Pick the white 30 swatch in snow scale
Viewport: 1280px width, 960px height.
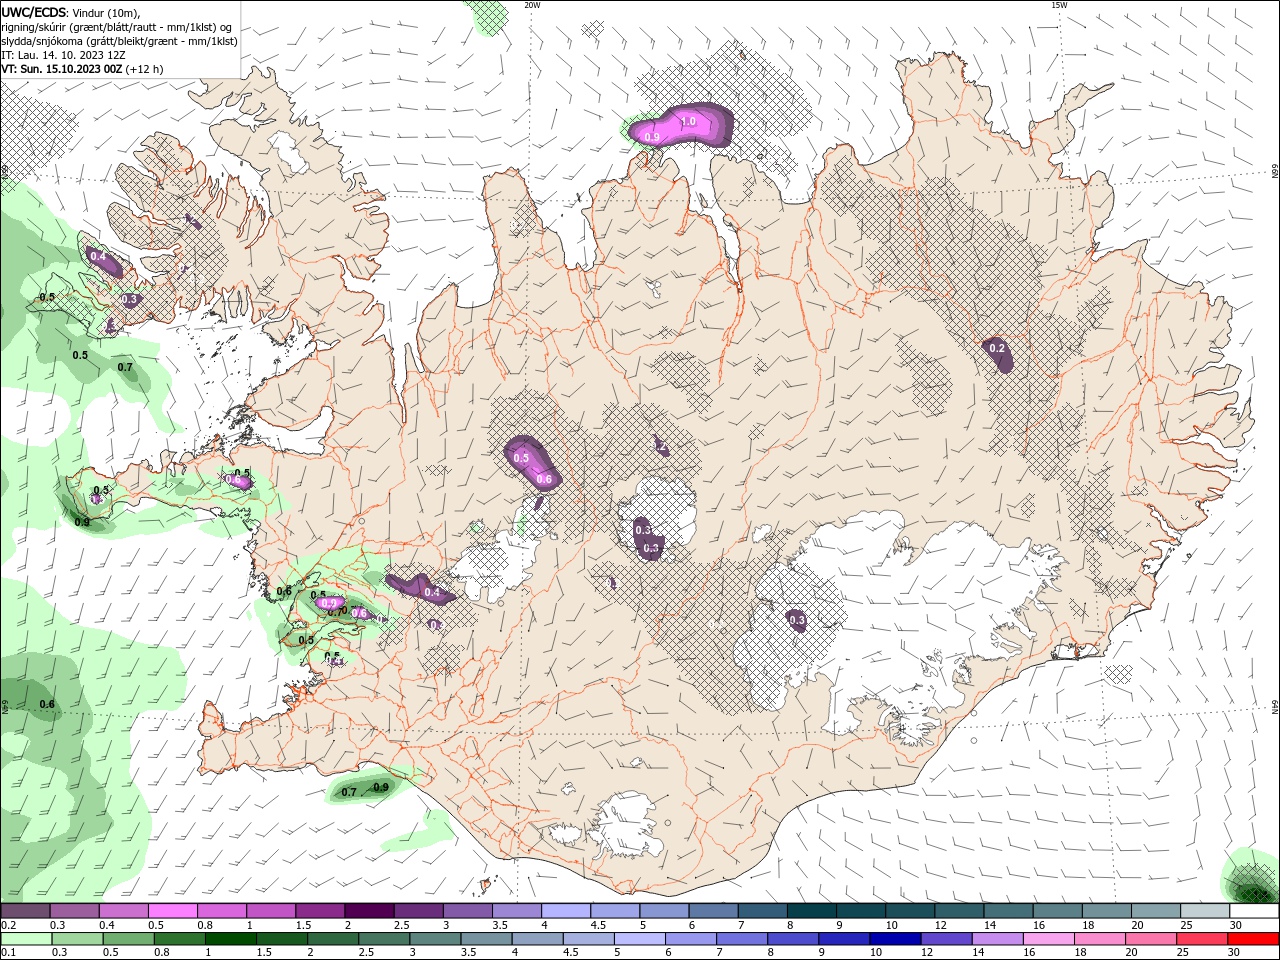point(1254,911)
